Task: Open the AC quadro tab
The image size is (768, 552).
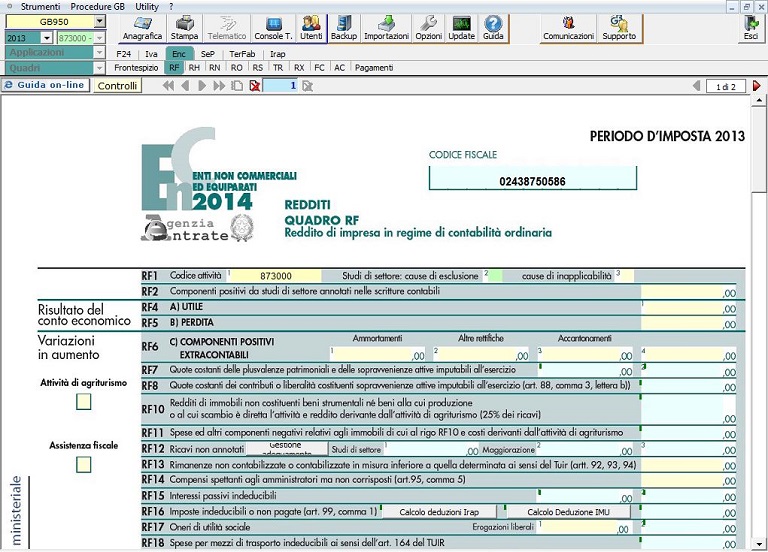Action: 339,68
